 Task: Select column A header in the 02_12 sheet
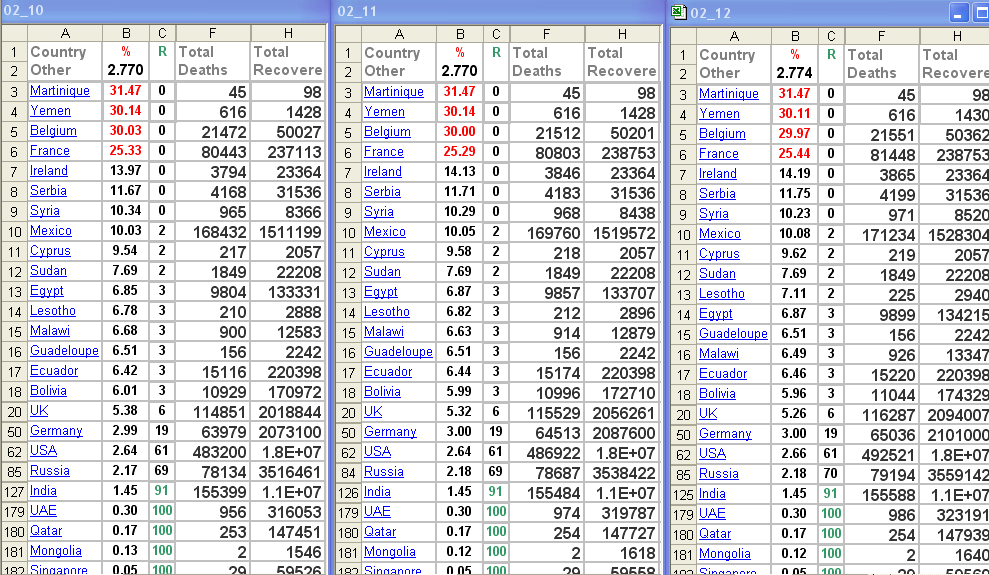click(733, 36)
